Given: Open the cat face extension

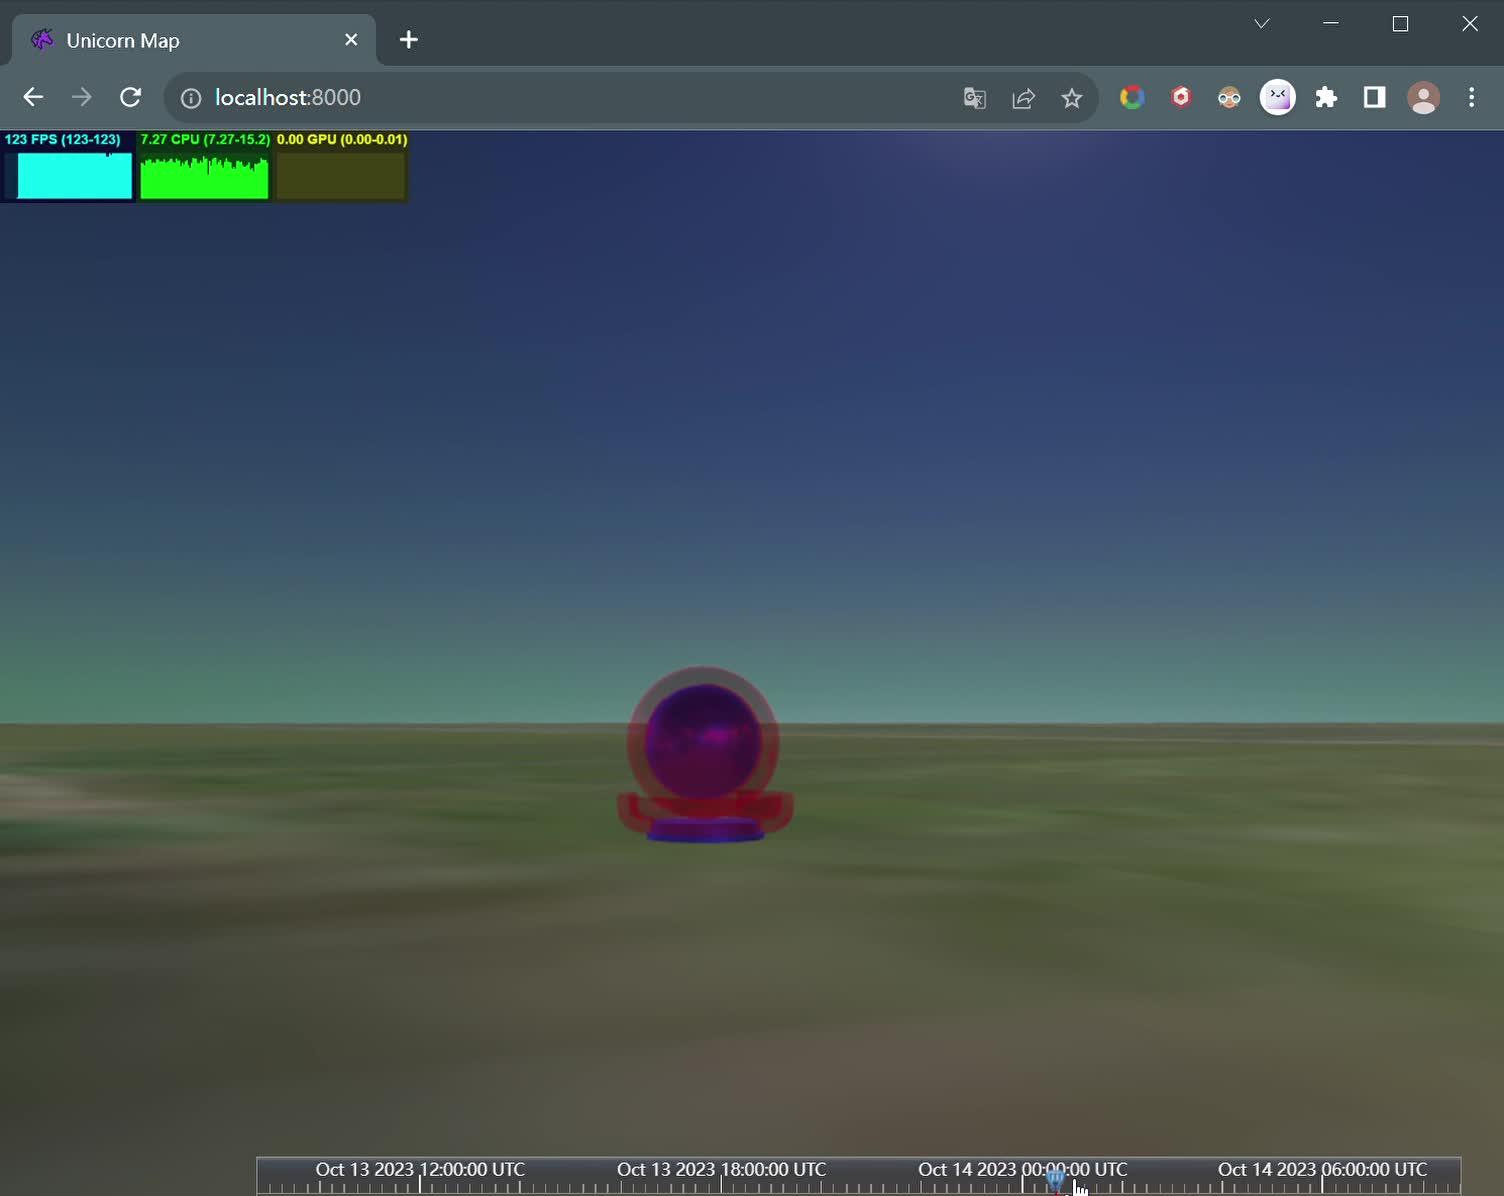Looking at the screenshot, I should tap(1277, 97).
